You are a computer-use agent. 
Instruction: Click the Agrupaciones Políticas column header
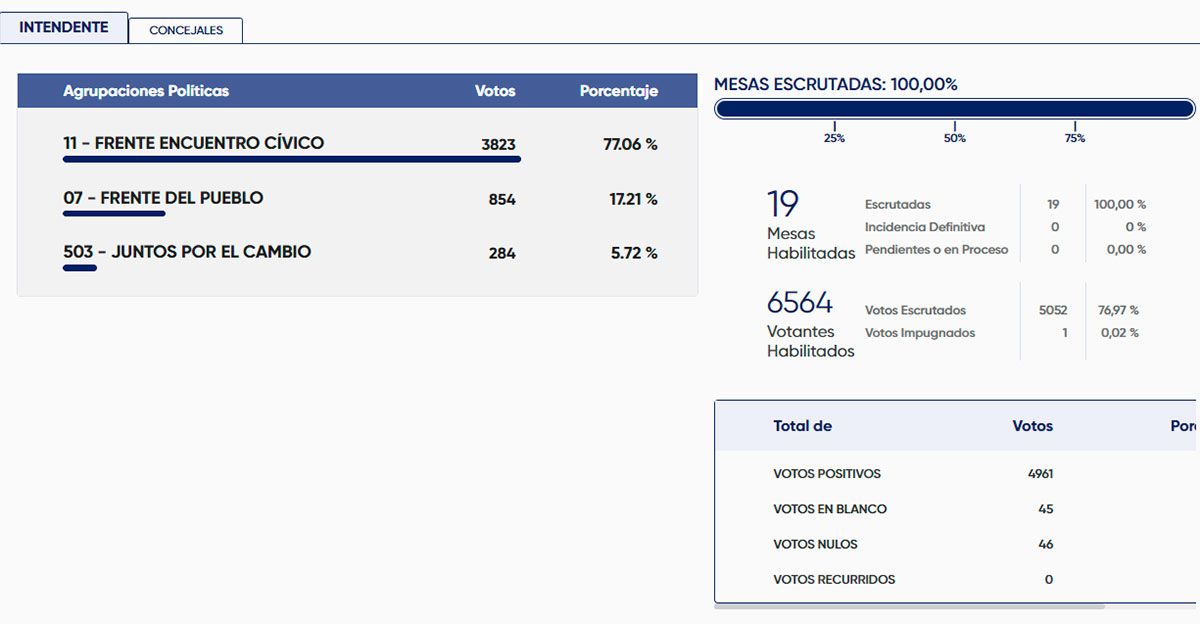click(146, 91)
